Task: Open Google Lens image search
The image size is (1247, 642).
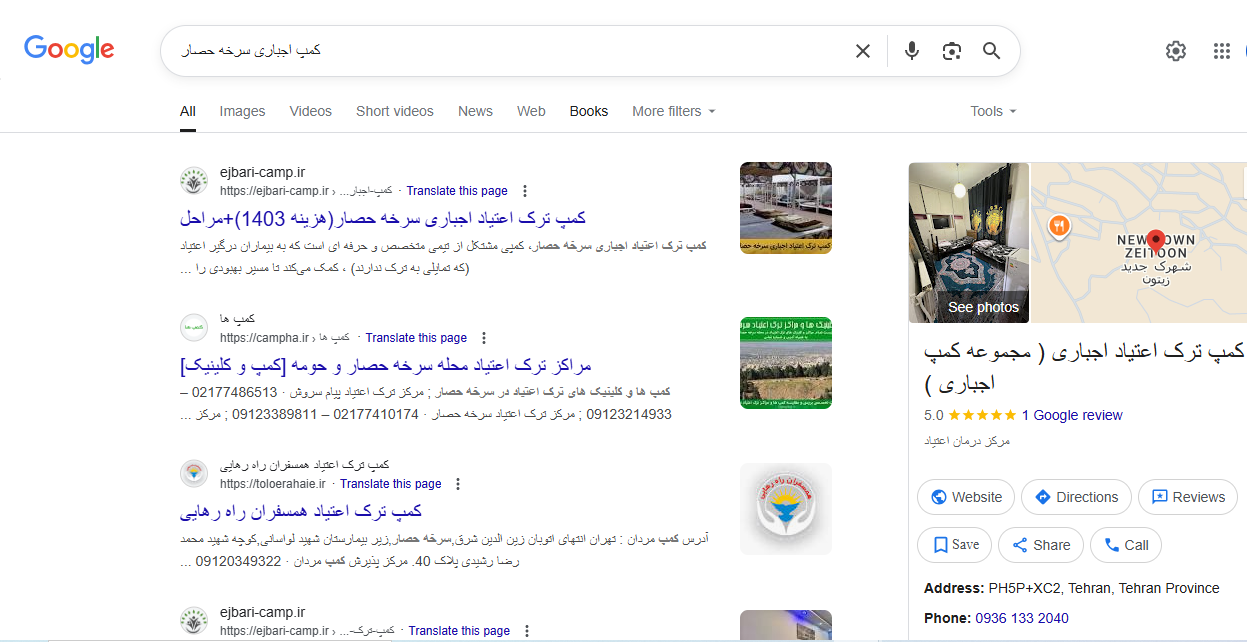Action: [x=951, y=51]
